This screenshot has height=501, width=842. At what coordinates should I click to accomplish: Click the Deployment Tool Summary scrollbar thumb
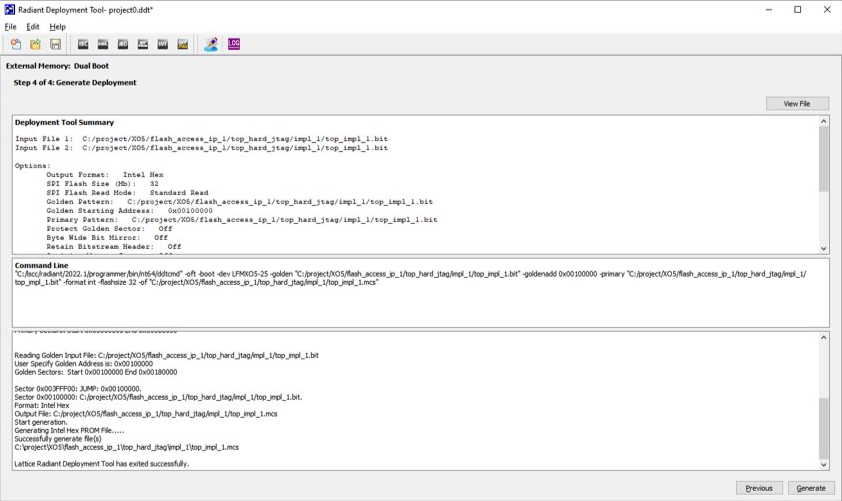click(x=824, y=159)
